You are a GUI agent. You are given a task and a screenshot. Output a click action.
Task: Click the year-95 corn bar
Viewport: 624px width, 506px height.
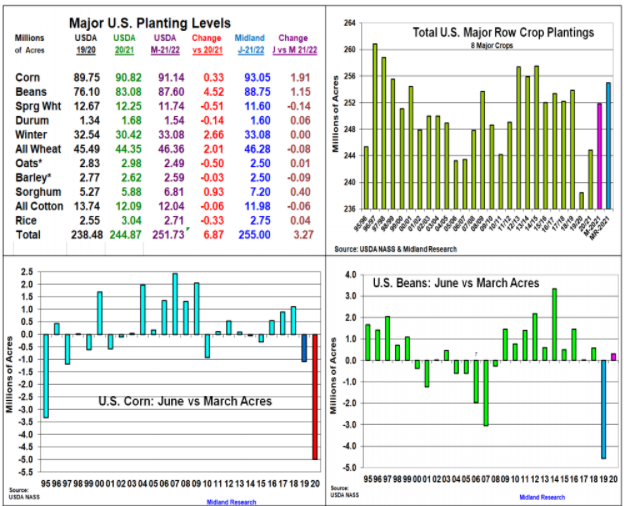click(46, 376)
